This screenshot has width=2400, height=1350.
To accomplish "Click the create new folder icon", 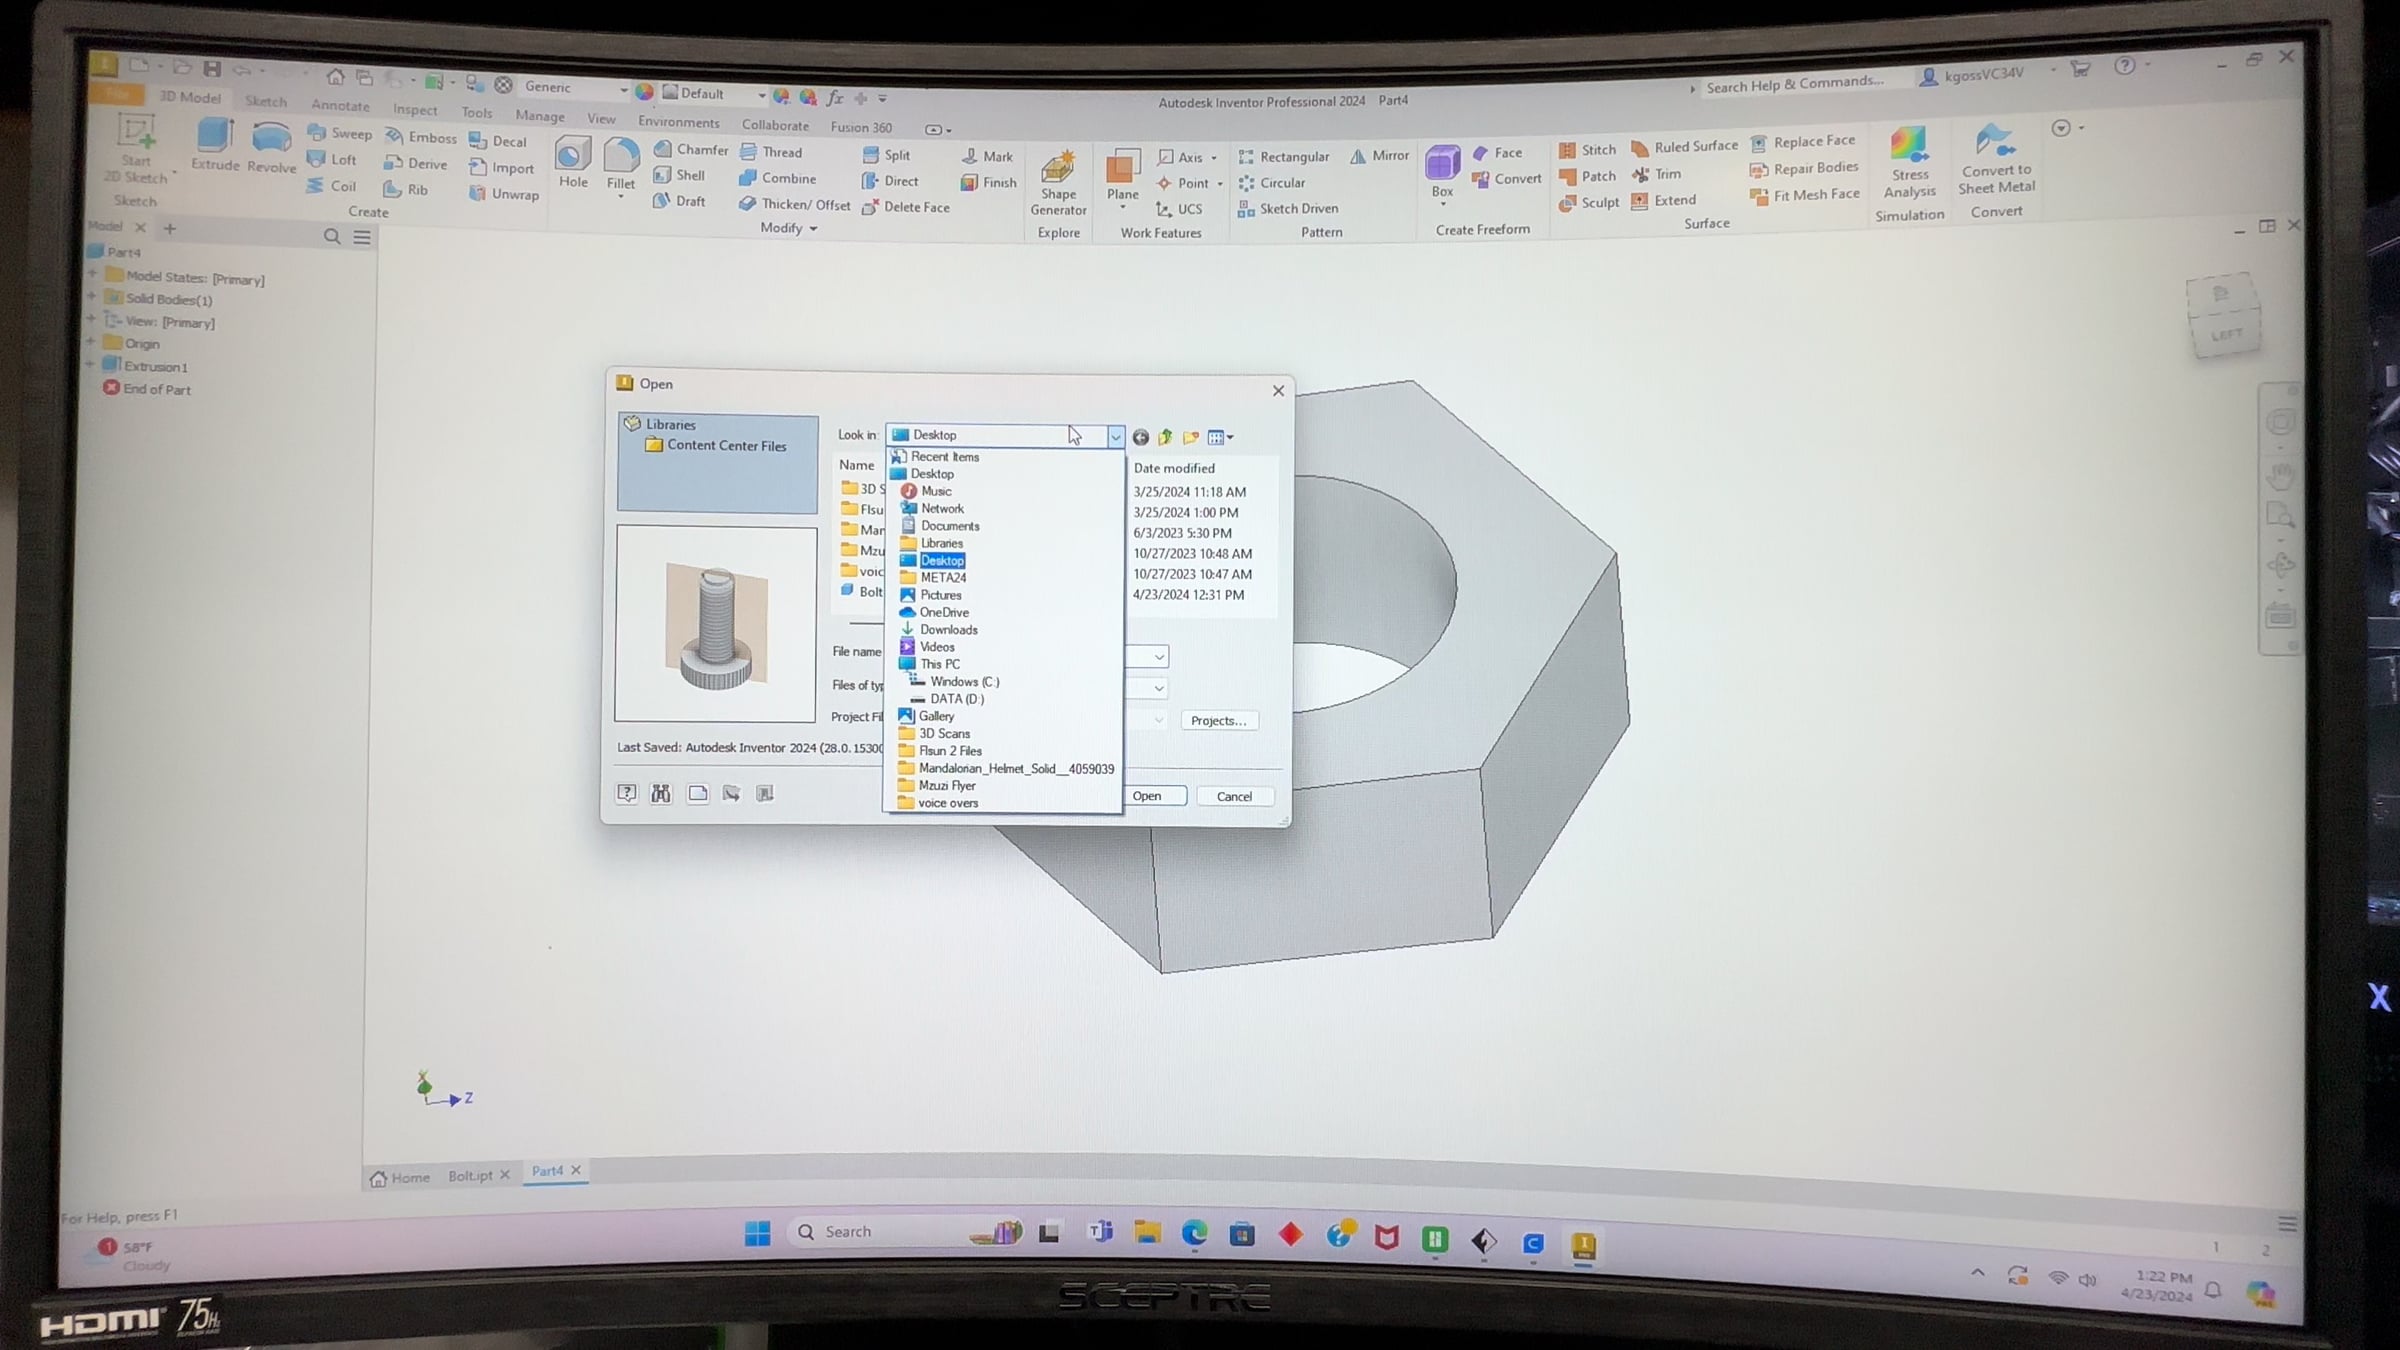I will click(1190, 437).
